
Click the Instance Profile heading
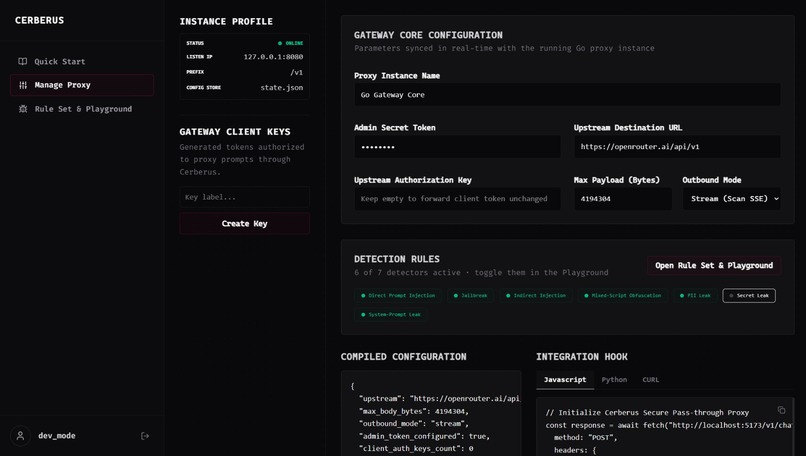[226, 22]
